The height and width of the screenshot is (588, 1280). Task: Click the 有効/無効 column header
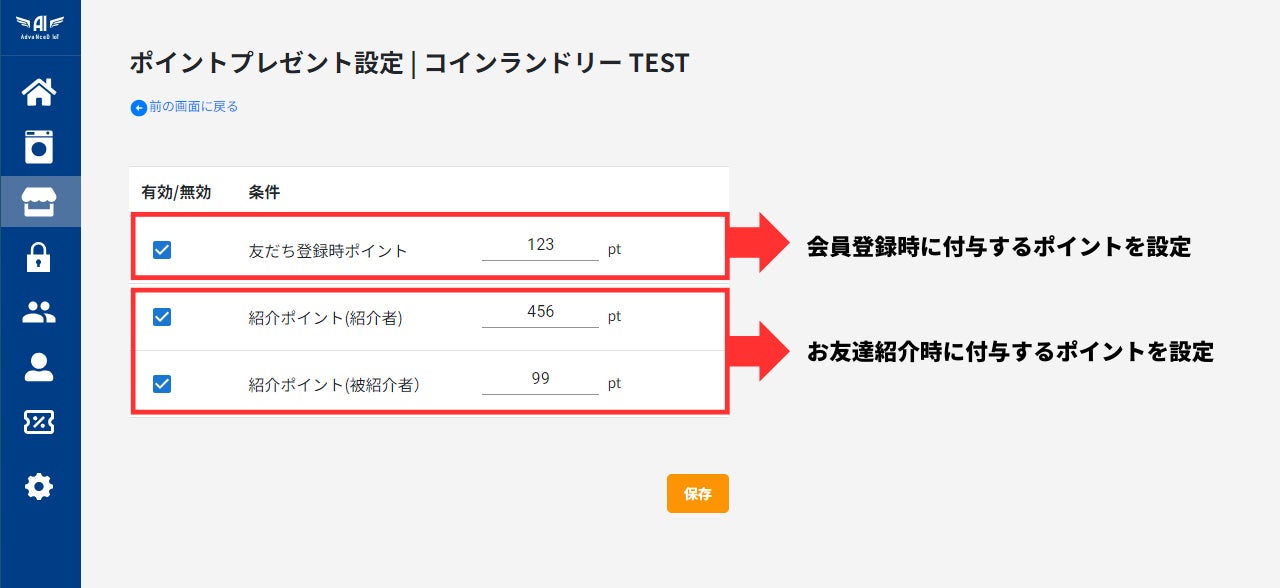(x=176, y=193)
